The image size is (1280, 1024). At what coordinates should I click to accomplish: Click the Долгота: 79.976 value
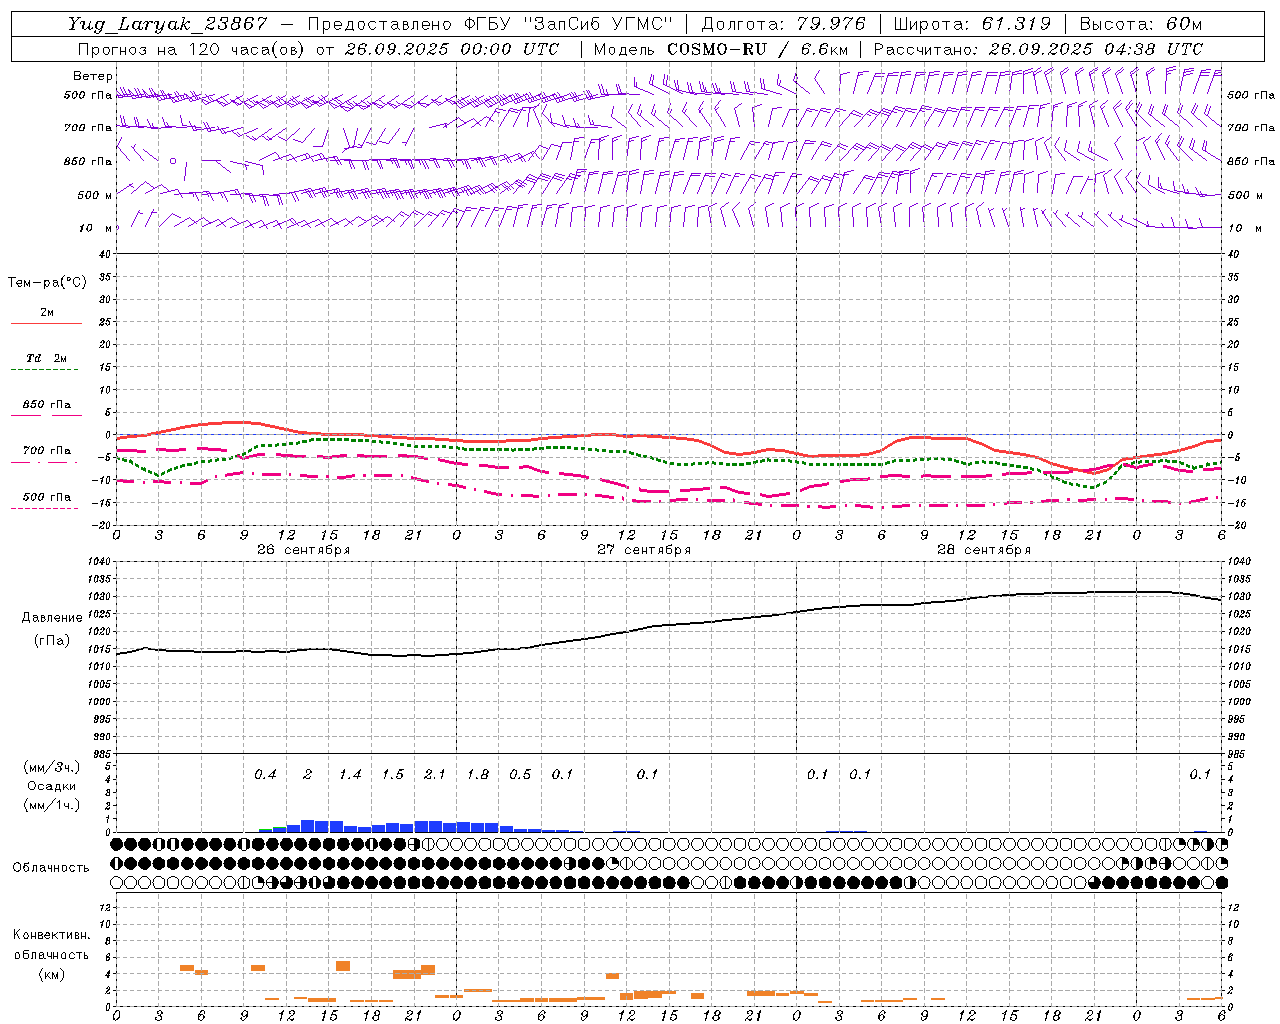click(783, 24)
